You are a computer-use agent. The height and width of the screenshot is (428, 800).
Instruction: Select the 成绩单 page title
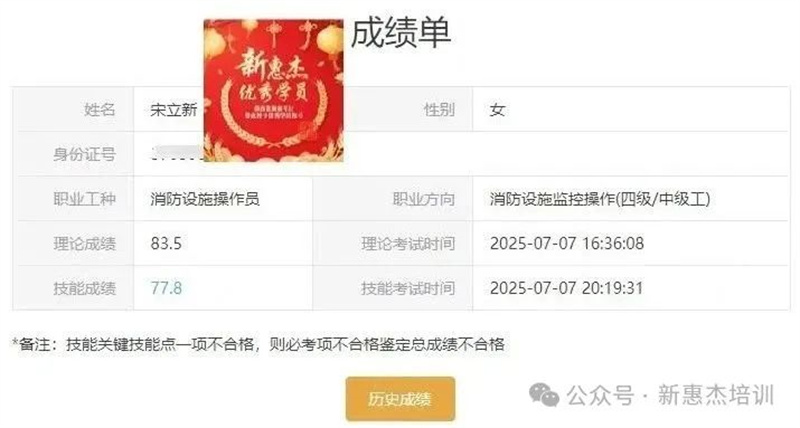401,33
